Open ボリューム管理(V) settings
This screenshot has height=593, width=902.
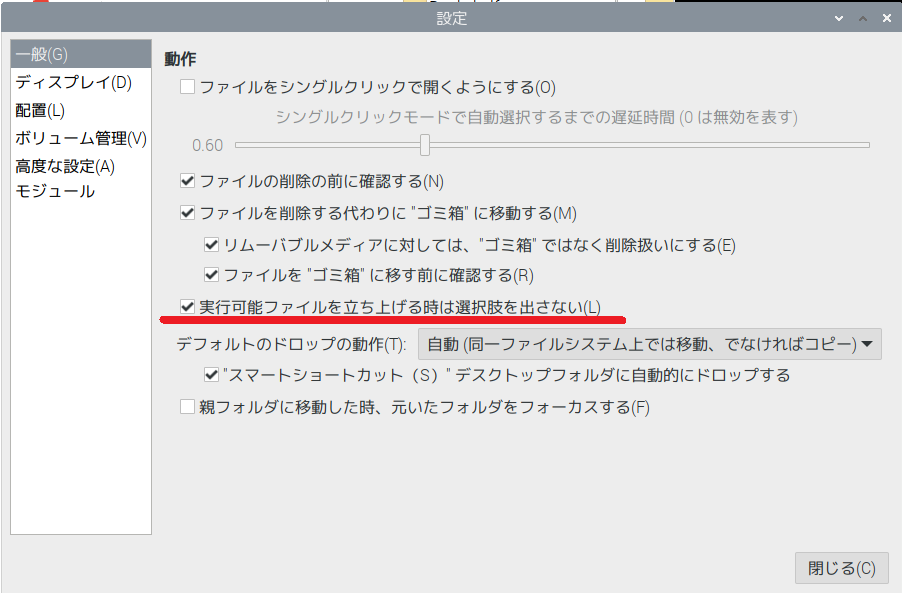(81, 138)
